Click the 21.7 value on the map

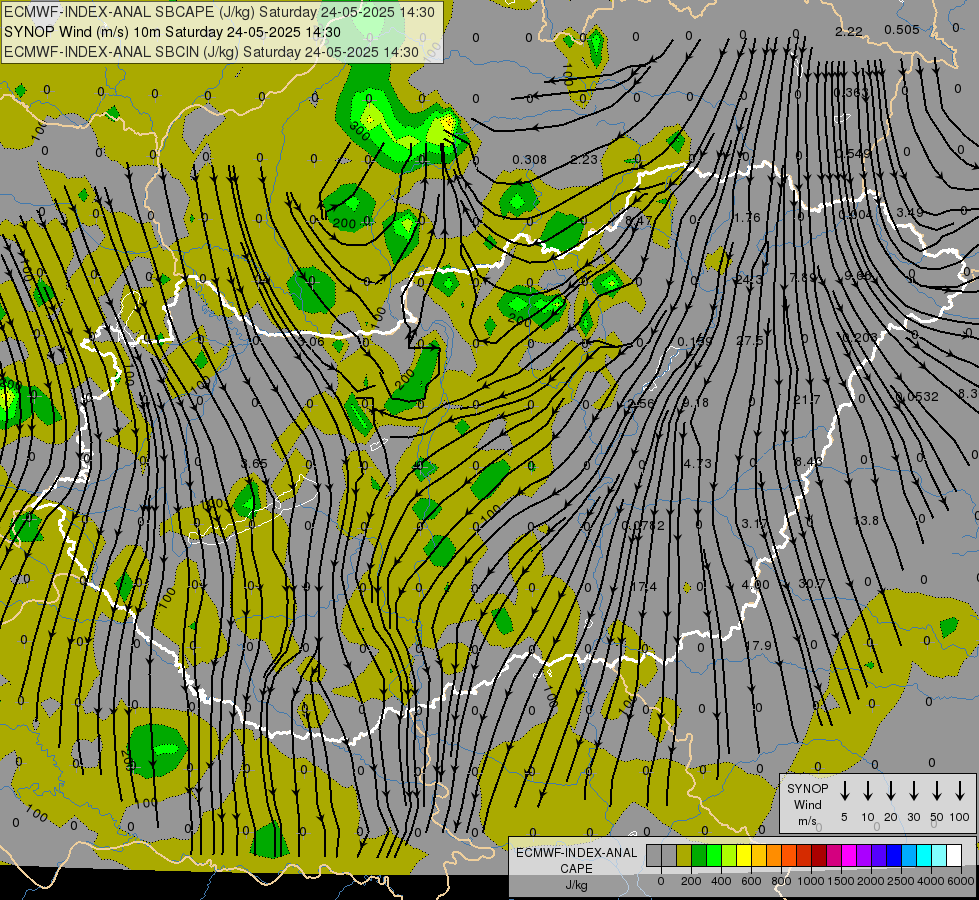tap(807, 399)
